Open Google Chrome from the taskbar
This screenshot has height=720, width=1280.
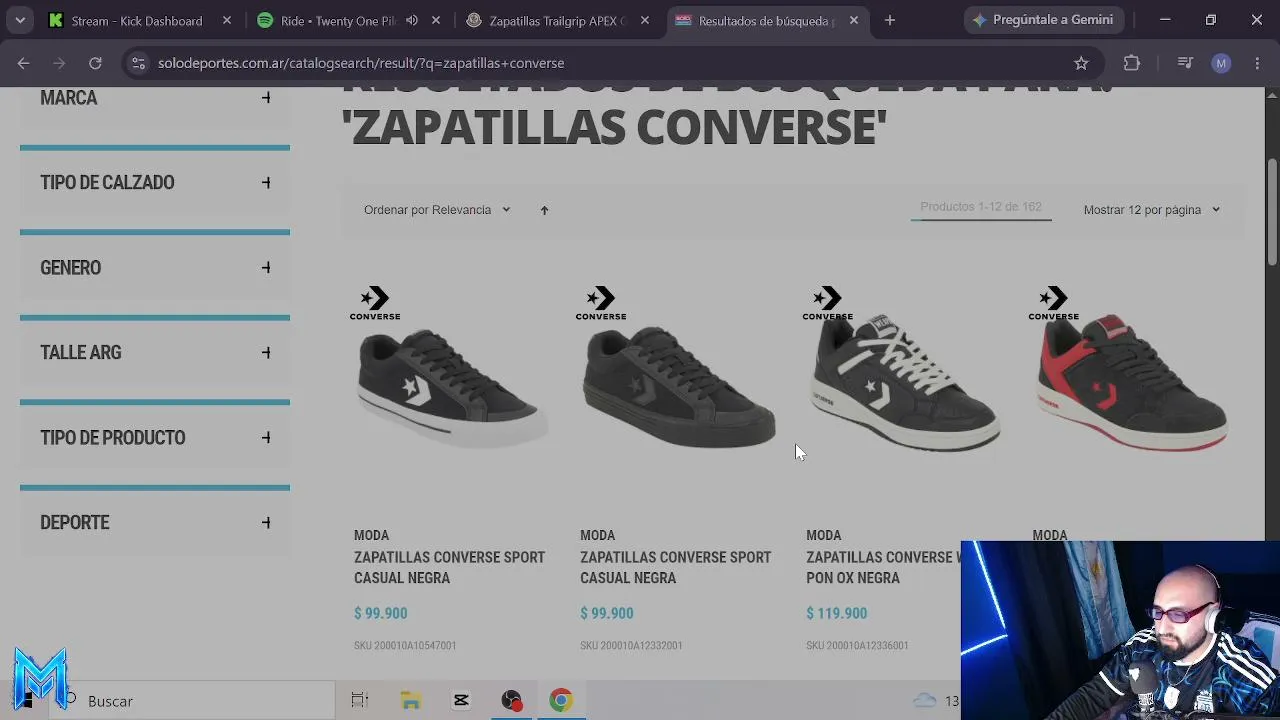coord(561,701)
